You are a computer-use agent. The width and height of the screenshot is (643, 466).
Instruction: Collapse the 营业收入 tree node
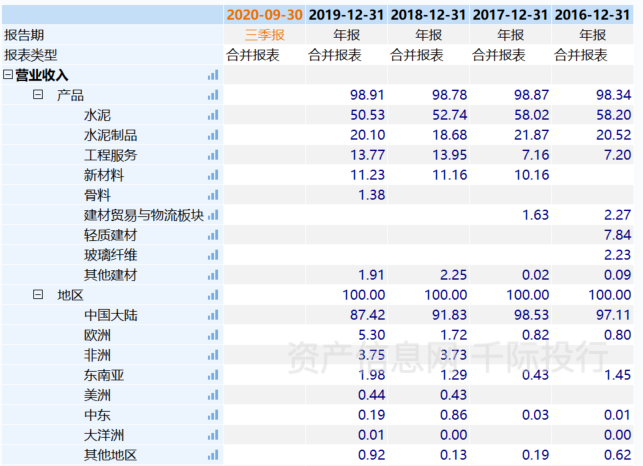pyautogui.click(x=8, y=75)
